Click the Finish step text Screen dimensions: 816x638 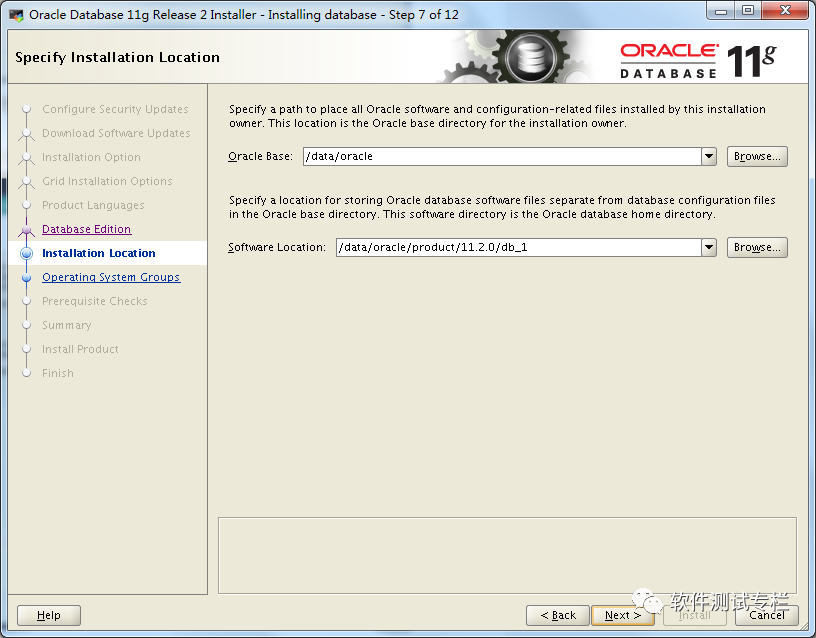coord(58,373)
